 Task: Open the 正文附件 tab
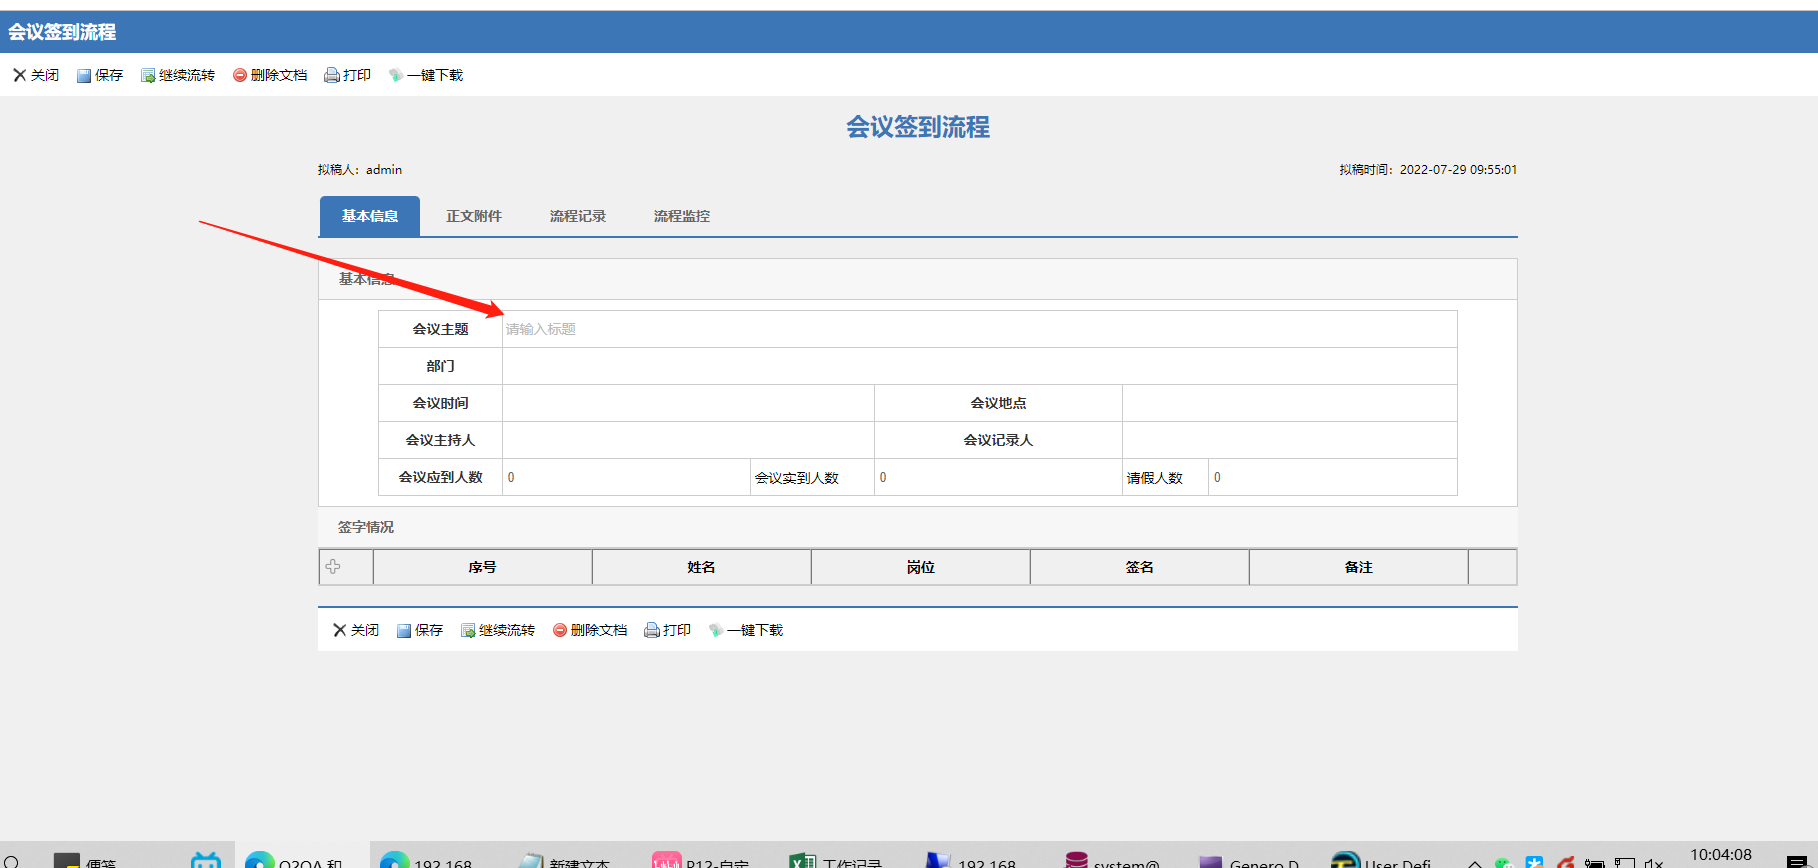(x=474, y=216)
